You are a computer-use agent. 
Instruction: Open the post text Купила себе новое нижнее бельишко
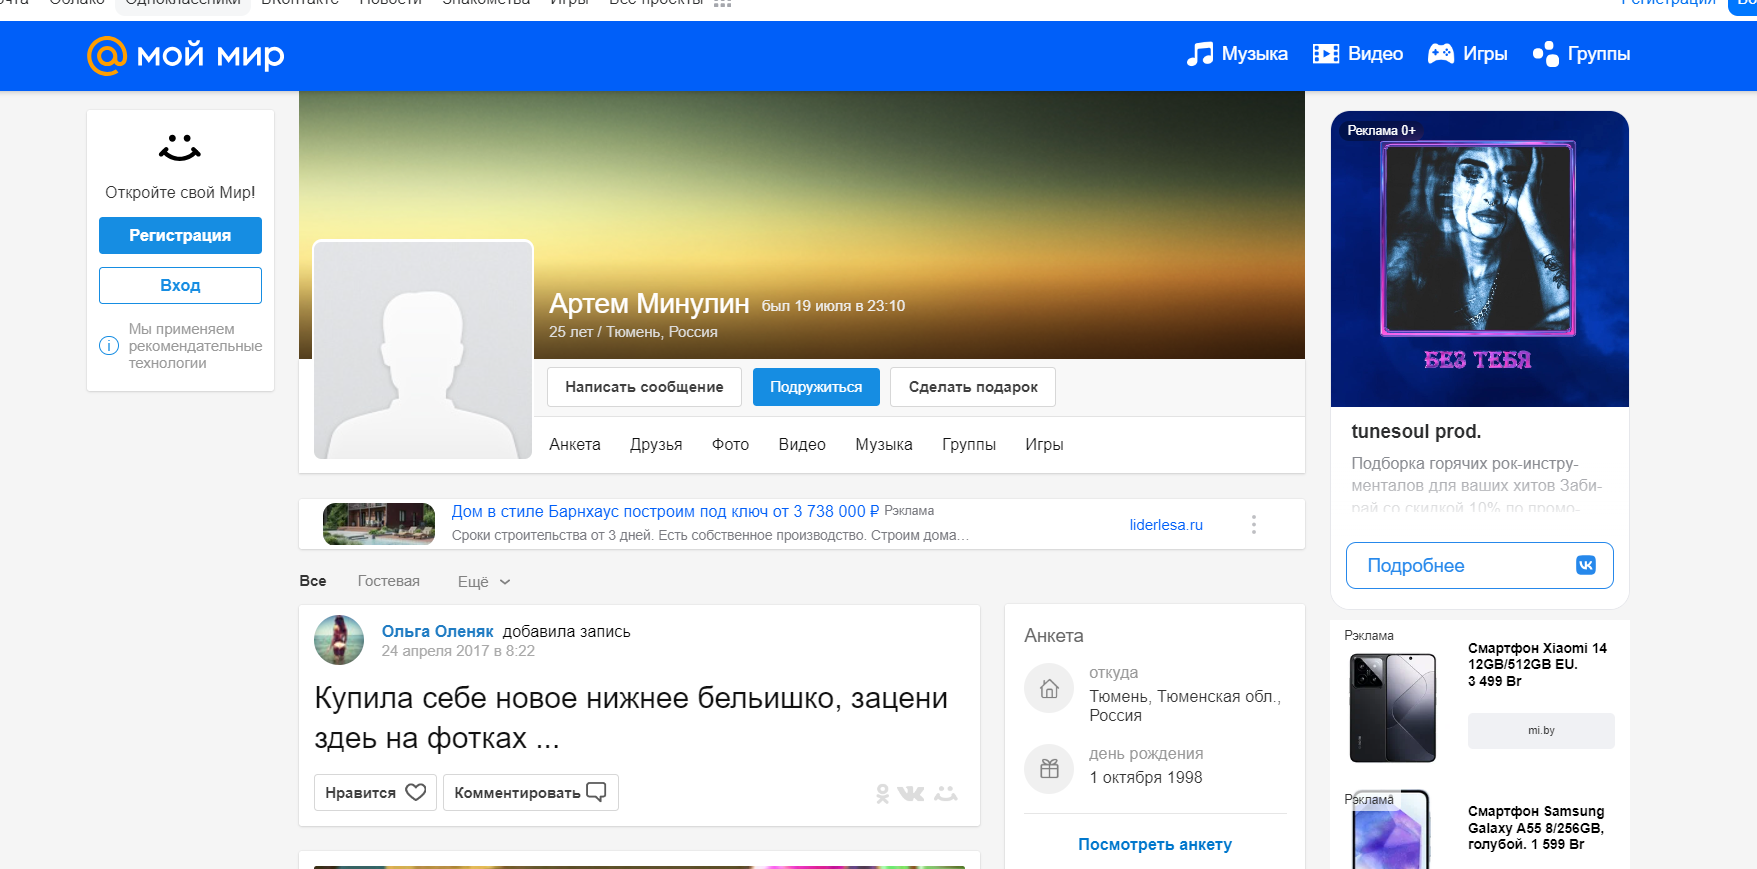(x=631, y=717)
